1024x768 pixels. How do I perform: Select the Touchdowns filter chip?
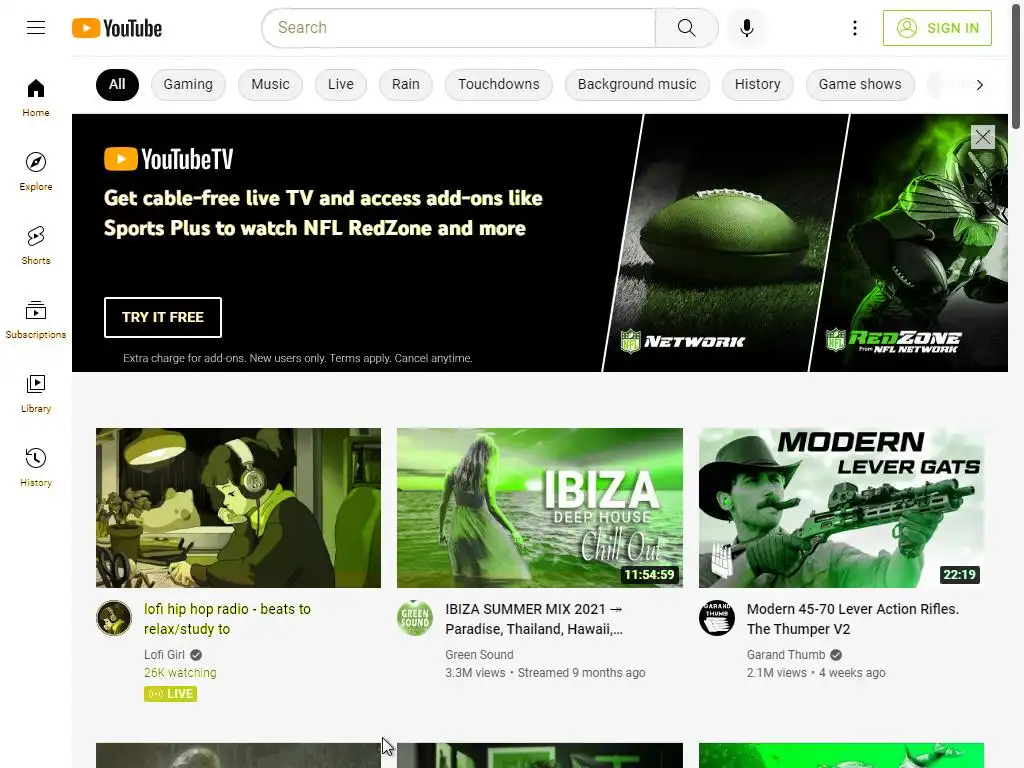point(498,84)
